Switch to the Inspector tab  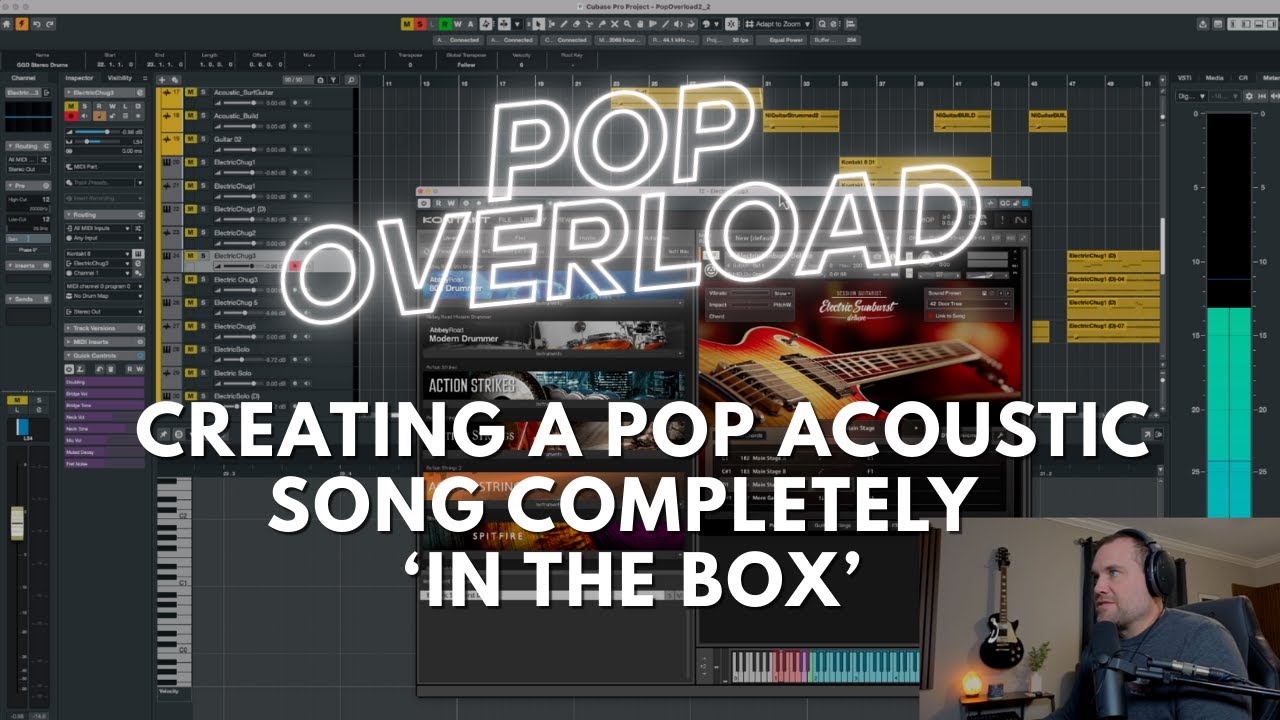click(x=79, y=78)
